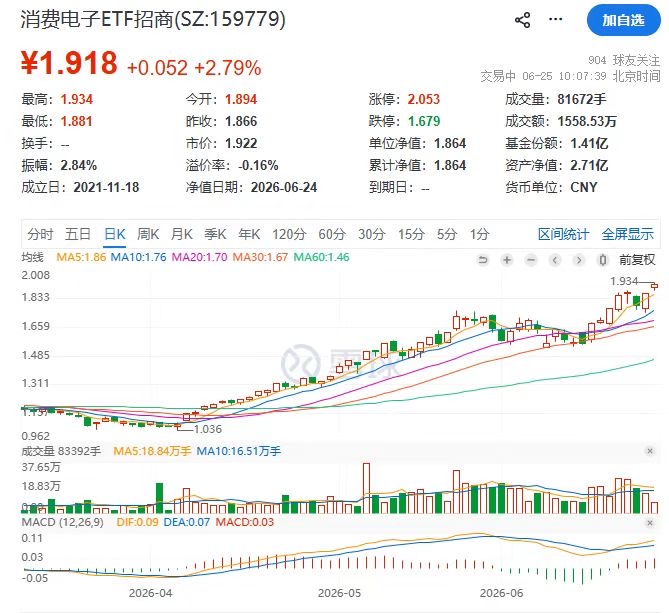Click volume MA5:18.84万手 label
Image resolution: width=669 pixels, height=613 pixels.
tap(152, 451)
